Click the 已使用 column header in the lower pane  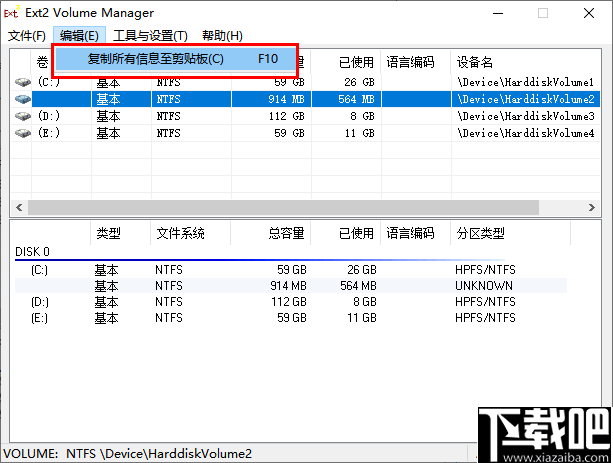pyautogui.click(x=346, y=233)
